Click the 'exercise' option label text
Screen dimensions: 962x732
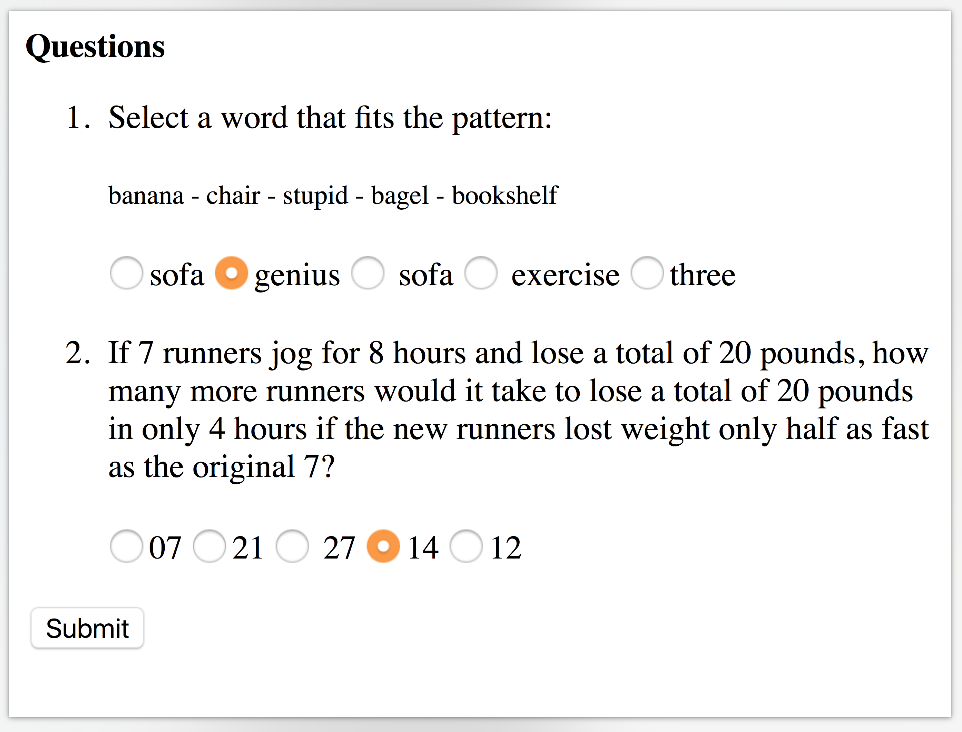coord(565,275)
